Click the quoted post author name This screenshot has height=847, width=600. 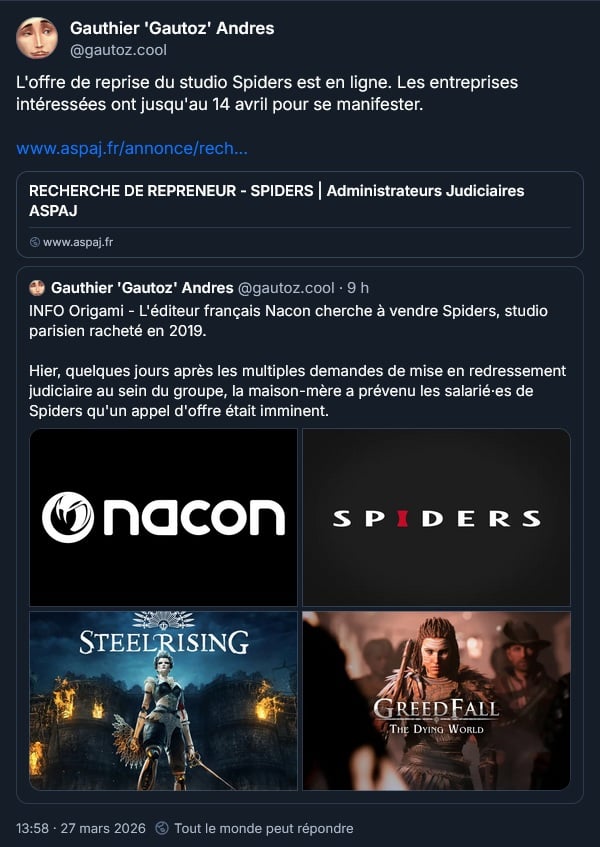pyautogui.click(x=142, y=288)
